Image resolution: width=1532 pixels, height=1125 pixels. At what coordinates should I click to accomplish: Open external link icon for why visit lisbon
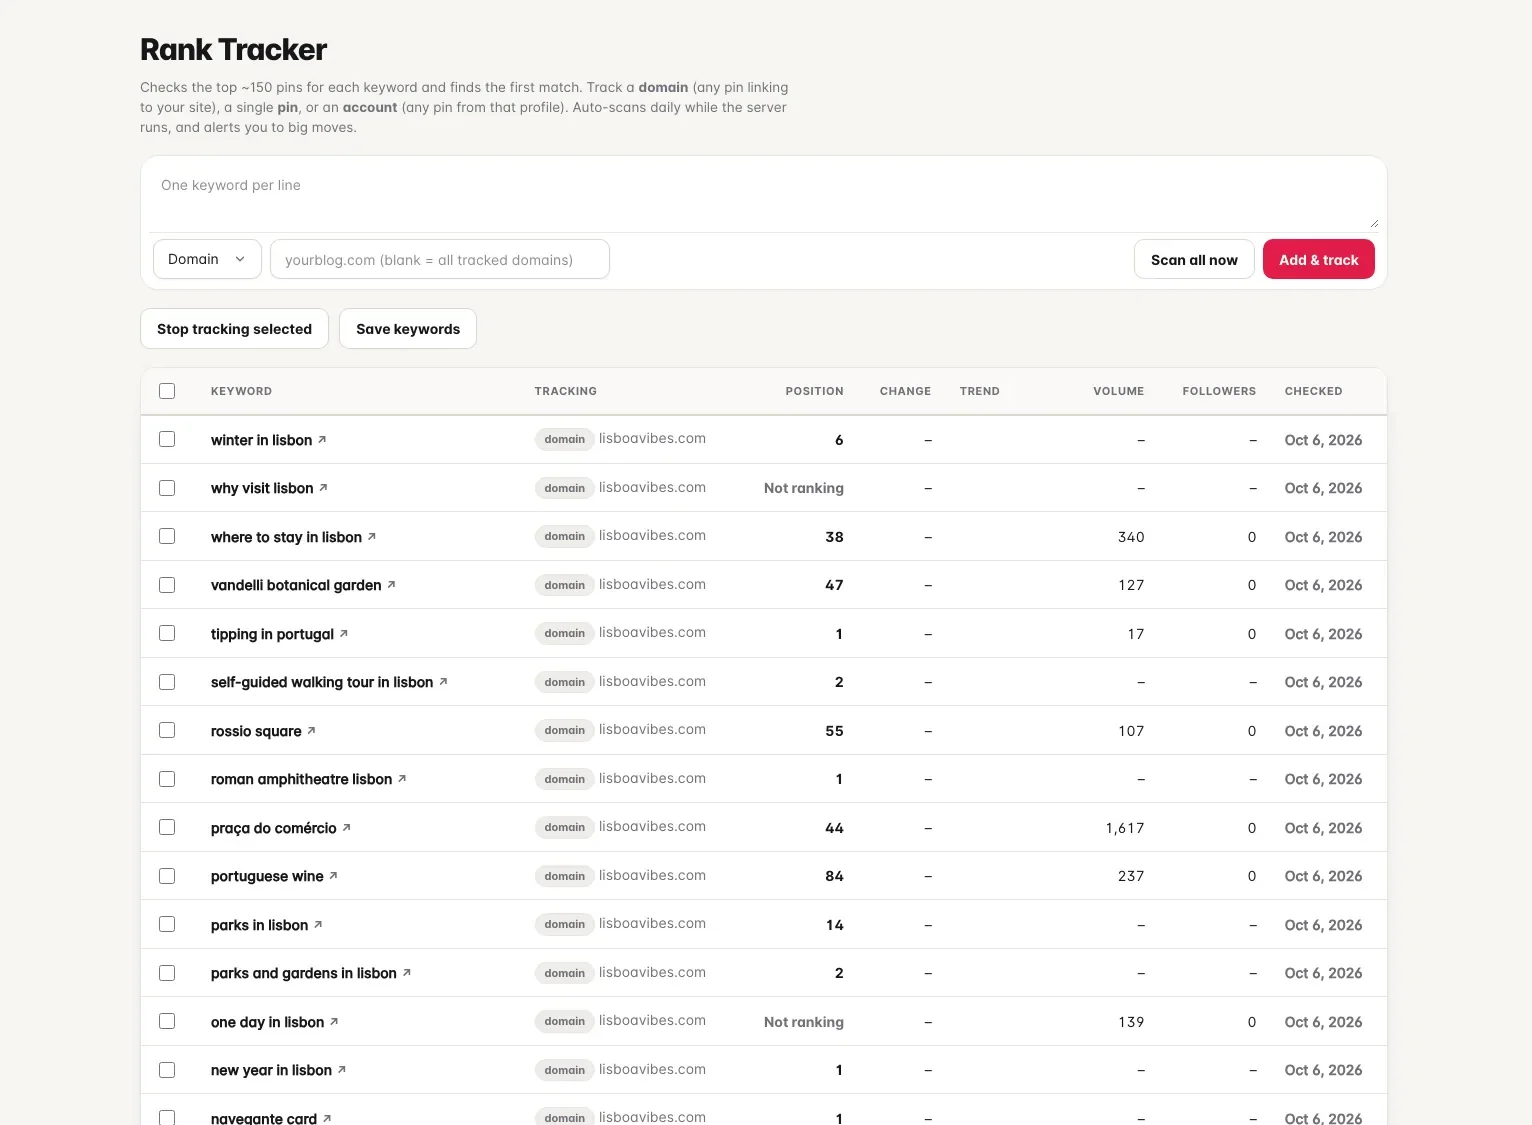click(323, 488)
